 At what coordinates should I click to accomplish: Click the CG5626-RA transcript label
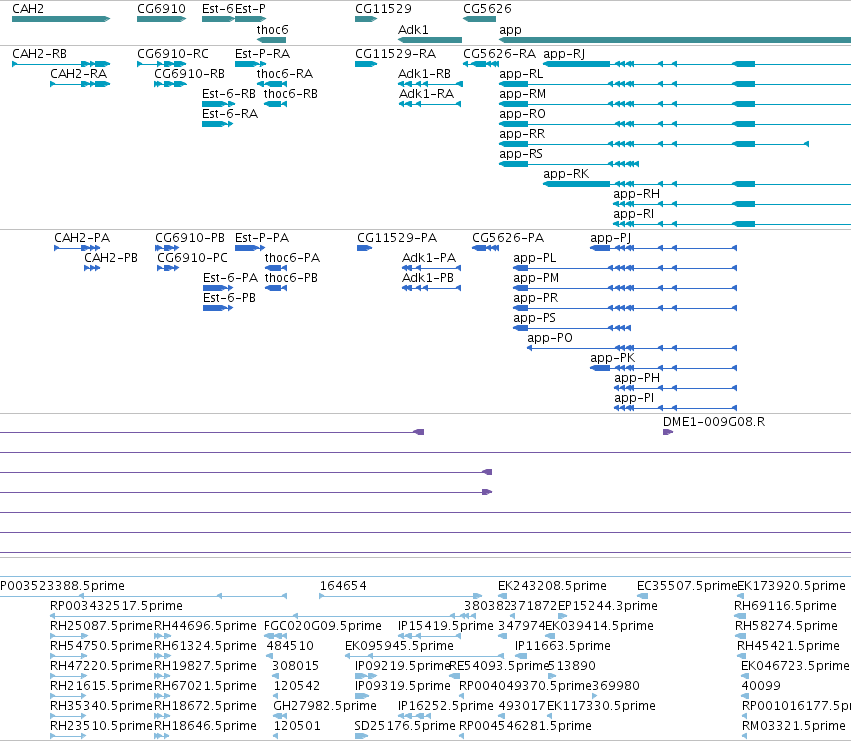(x=499, y=54)
